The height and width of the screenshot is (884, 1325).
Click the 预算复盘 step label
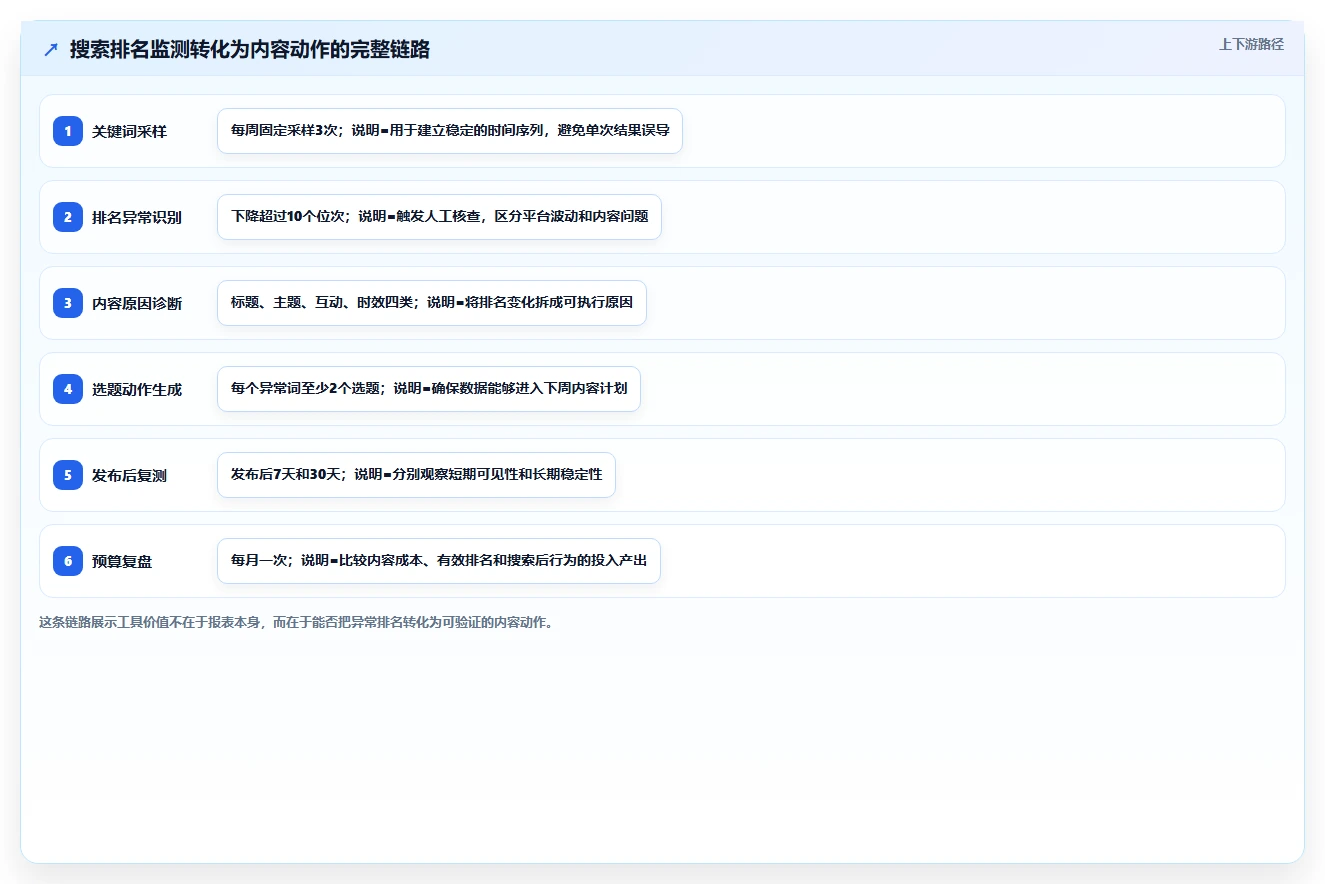[x=122, y=561]
